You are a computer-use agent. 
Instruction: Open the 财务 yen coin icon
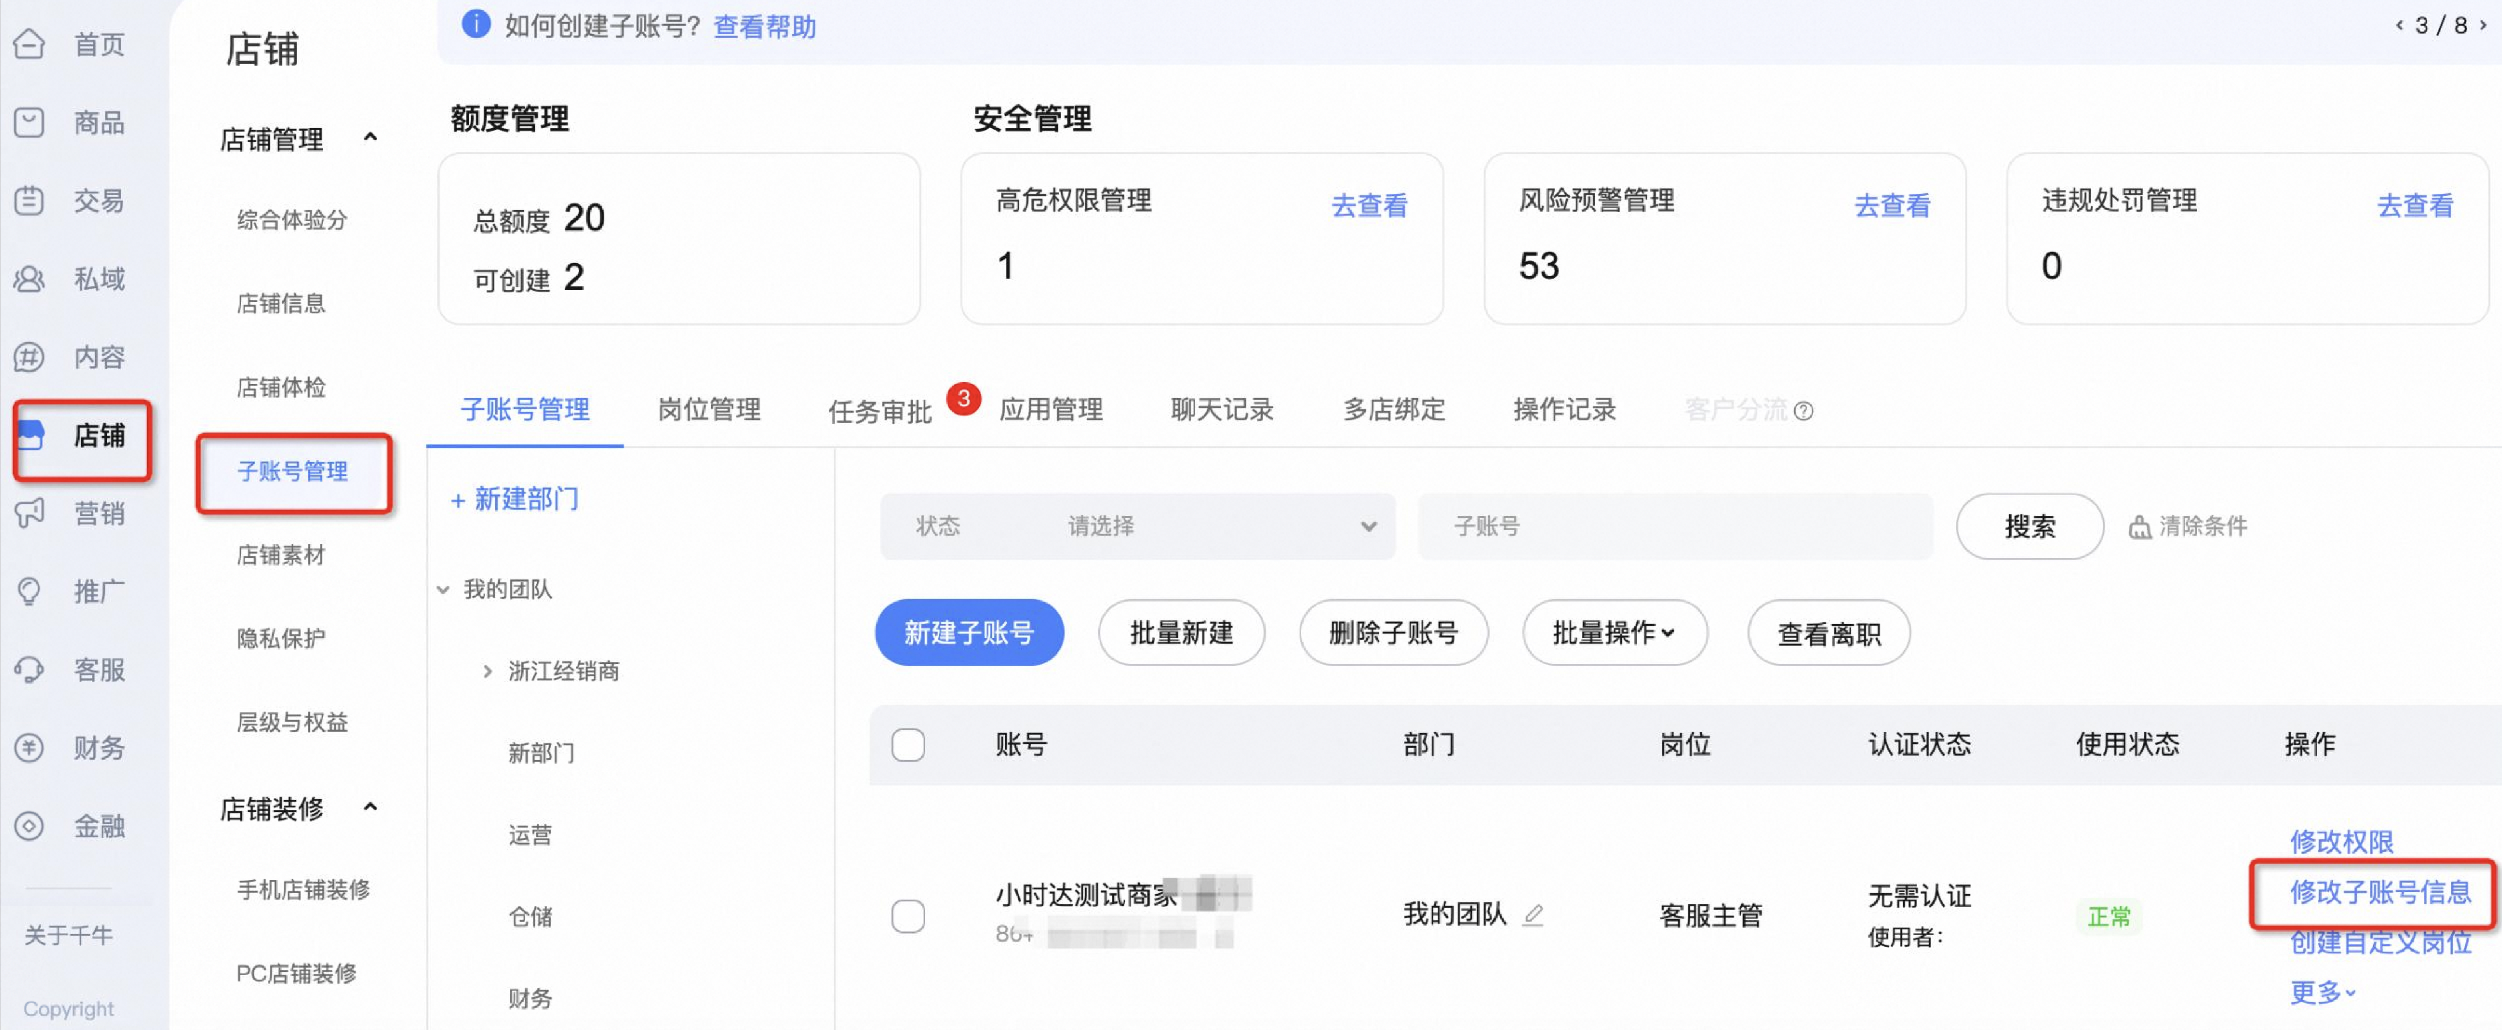[x=30, y=747]
